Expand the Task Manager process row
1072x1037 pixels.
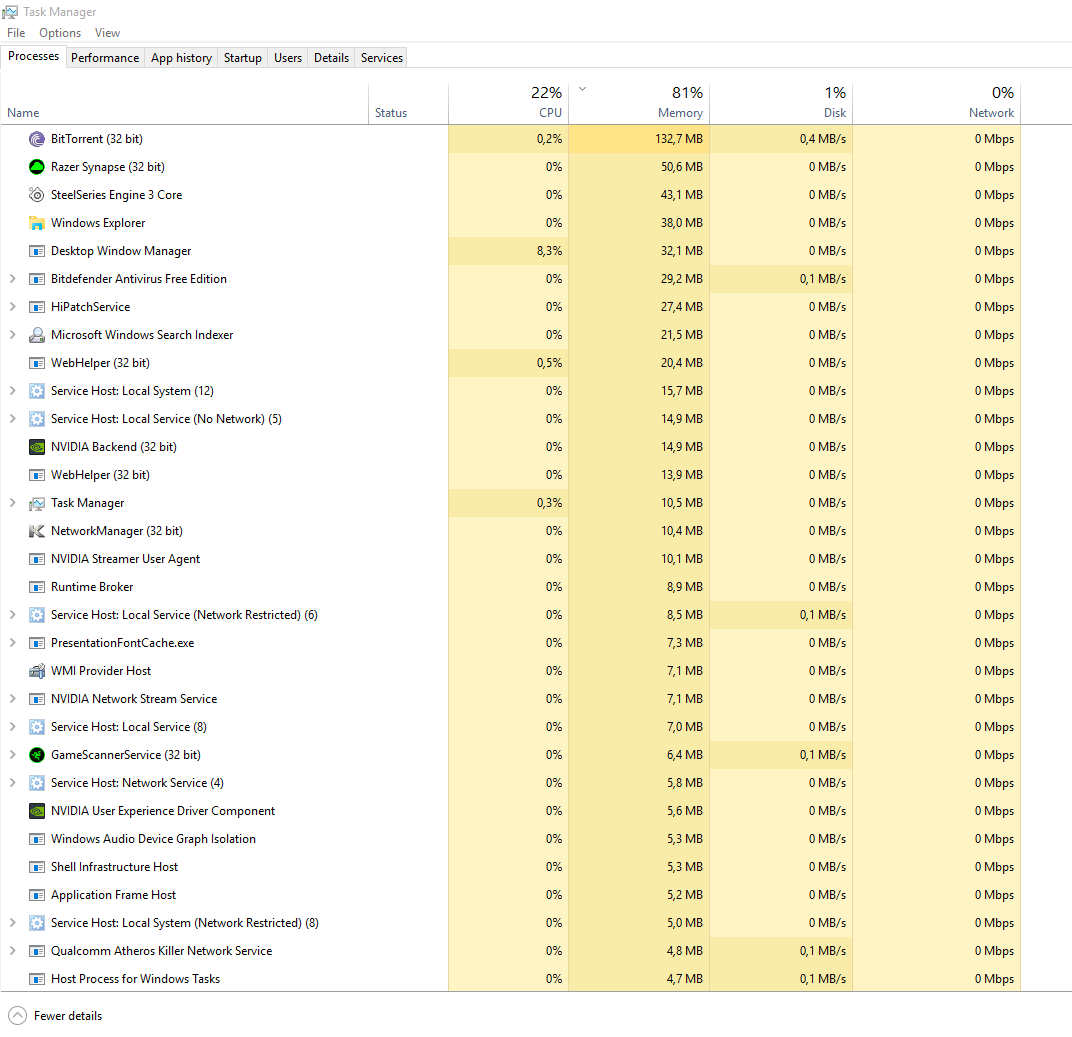[12, 503]
